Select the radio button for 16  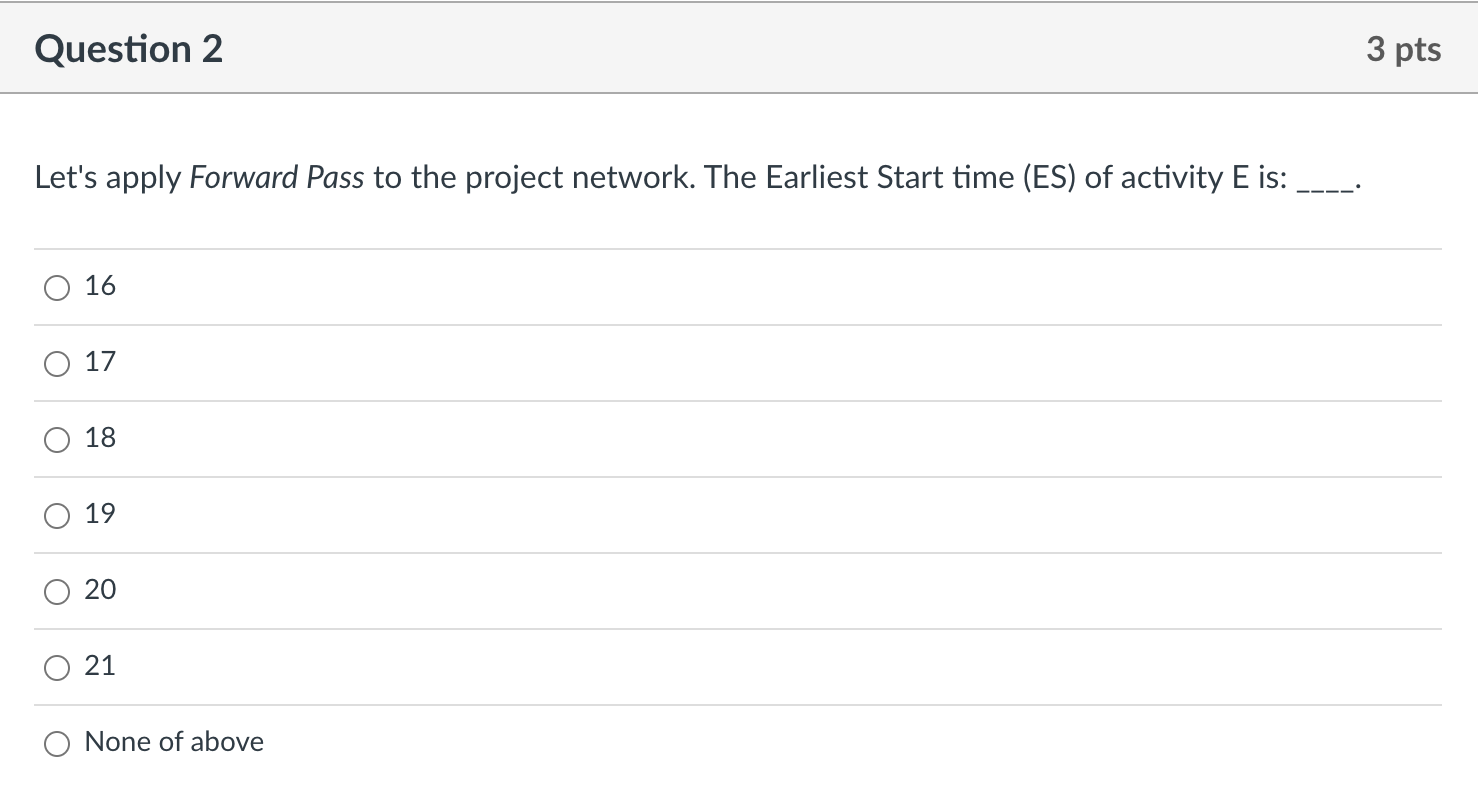[x=57, y=287]
